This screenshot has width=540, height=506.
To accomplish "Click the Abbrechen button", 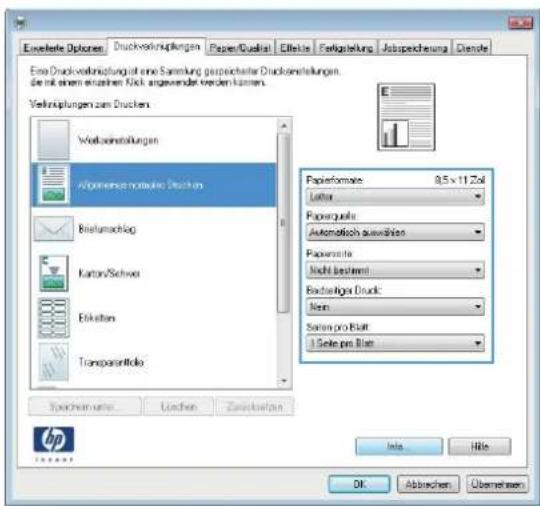I will click(428, 484).
